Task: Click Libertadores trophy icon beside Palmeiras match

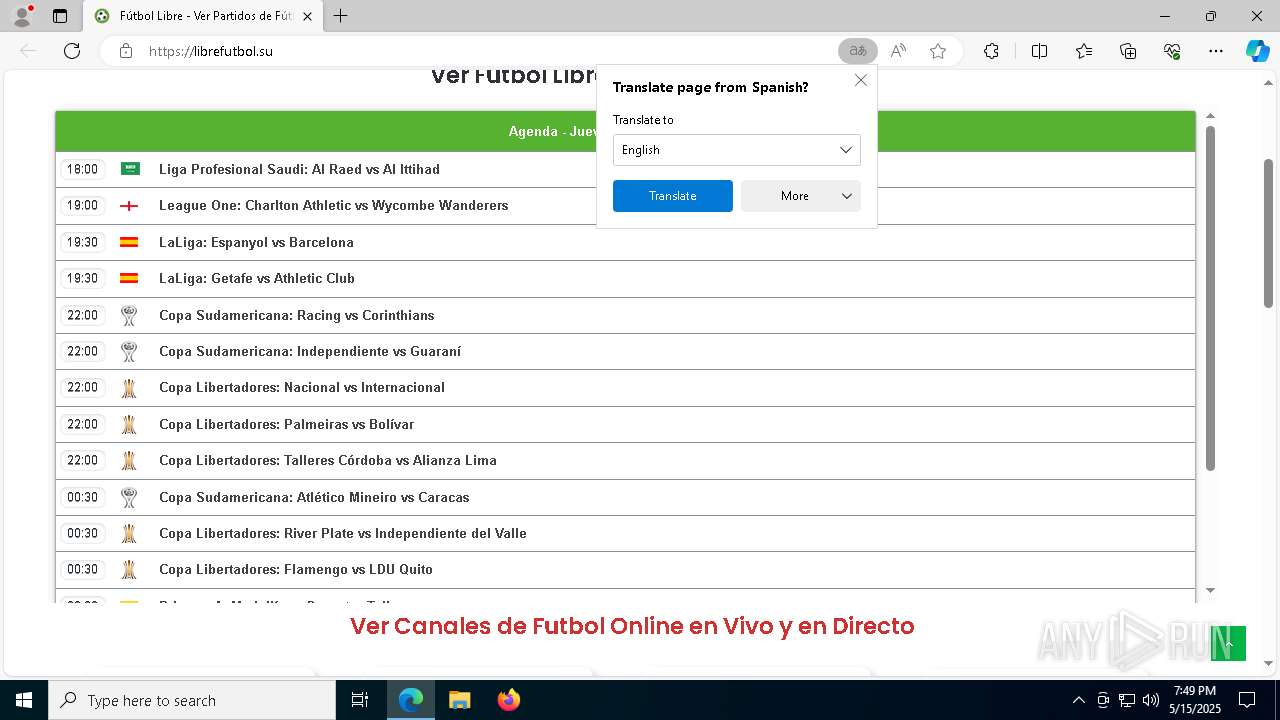Action: click(129, 424)
